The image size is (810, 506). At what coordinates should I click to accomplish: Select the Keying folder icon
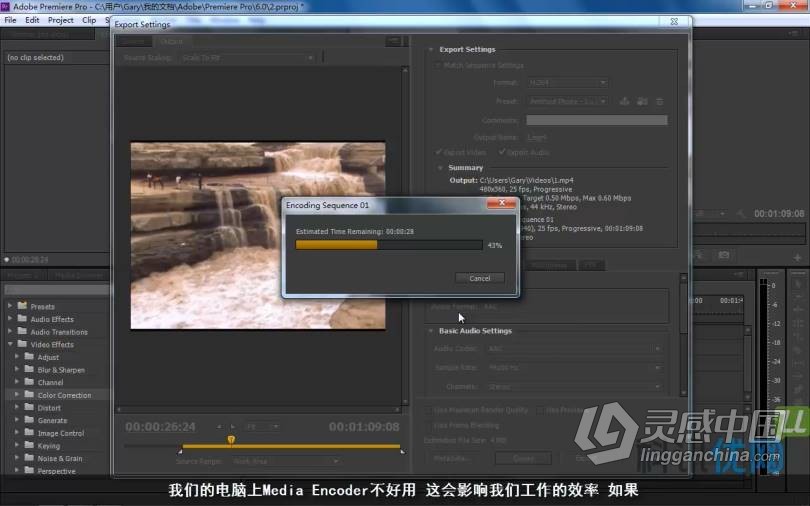[x=29, y=446]
